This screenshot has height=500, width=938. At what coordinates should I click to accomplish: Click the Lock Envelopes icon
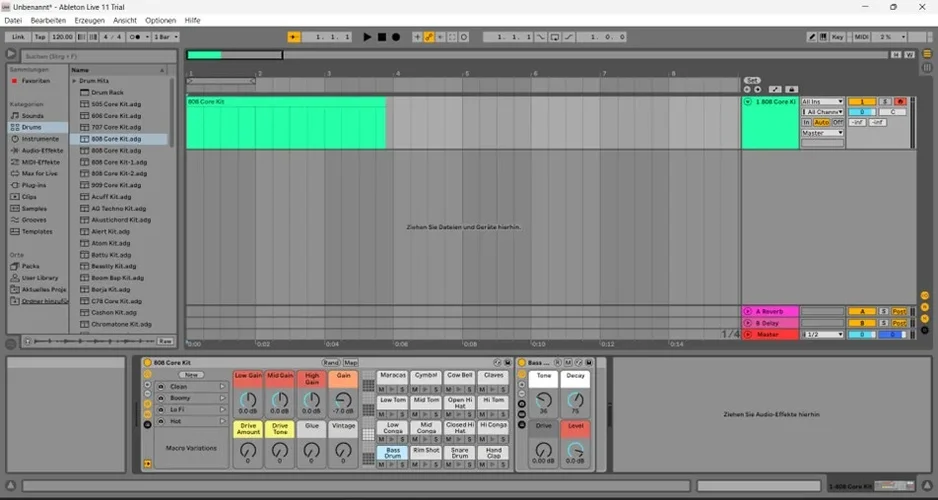pyautogui.click(x=791, y=90)
